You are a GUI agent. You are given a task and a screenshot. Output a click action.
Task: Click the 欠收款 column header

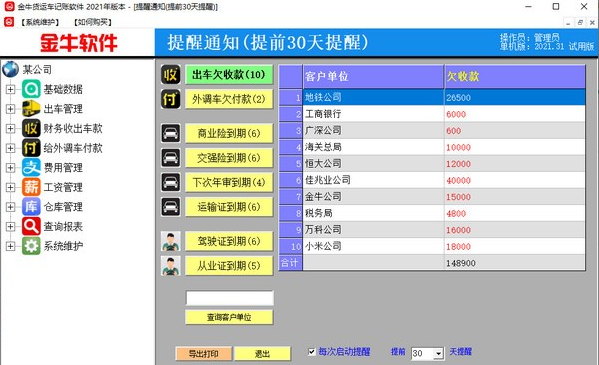pos(515,76)
